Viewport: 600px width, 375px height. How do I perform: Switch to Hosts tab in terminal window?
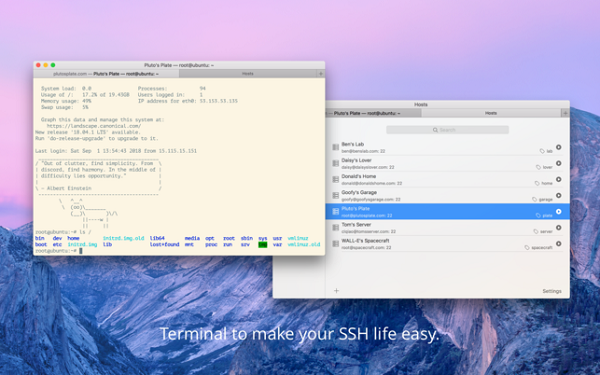(248, 73)
